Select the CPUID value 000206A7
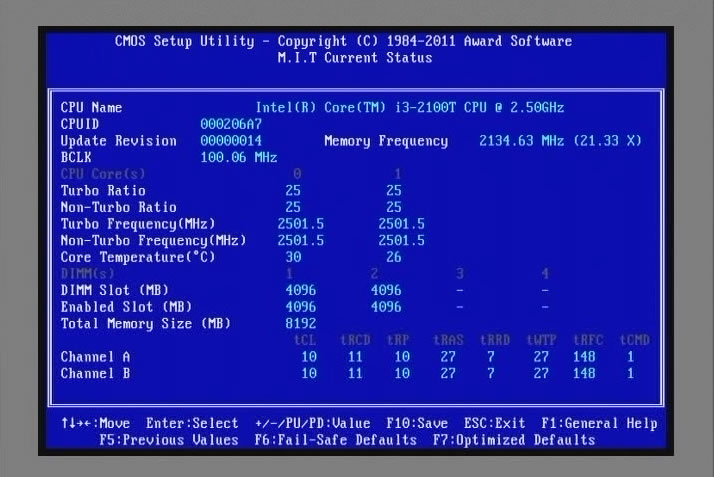 click(x=231, y=124)
